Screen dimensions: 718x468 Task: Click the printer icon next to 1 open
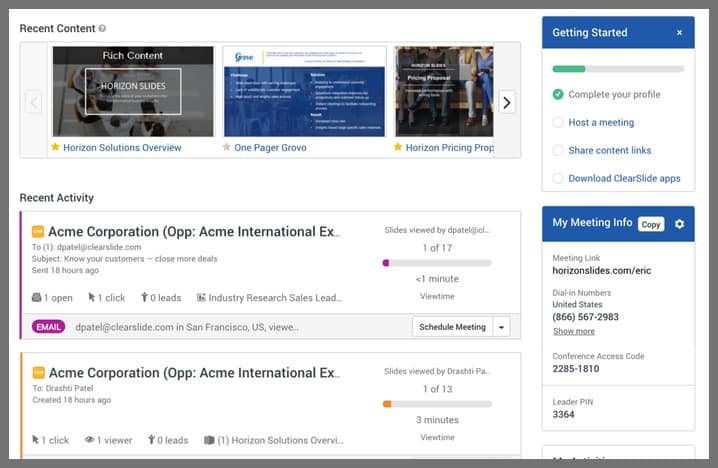(37, 297)
